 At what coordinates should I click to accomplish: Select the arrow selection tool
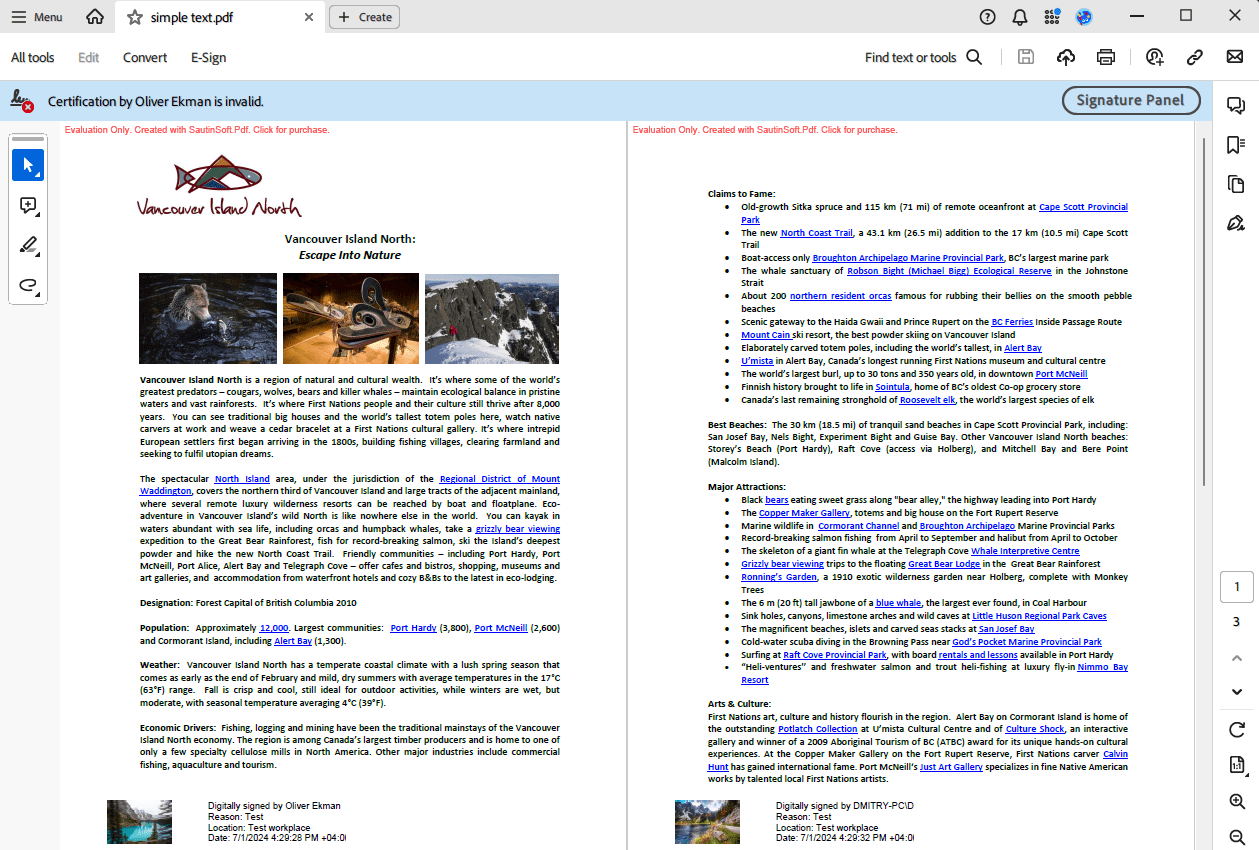click(x=28, y=165)
